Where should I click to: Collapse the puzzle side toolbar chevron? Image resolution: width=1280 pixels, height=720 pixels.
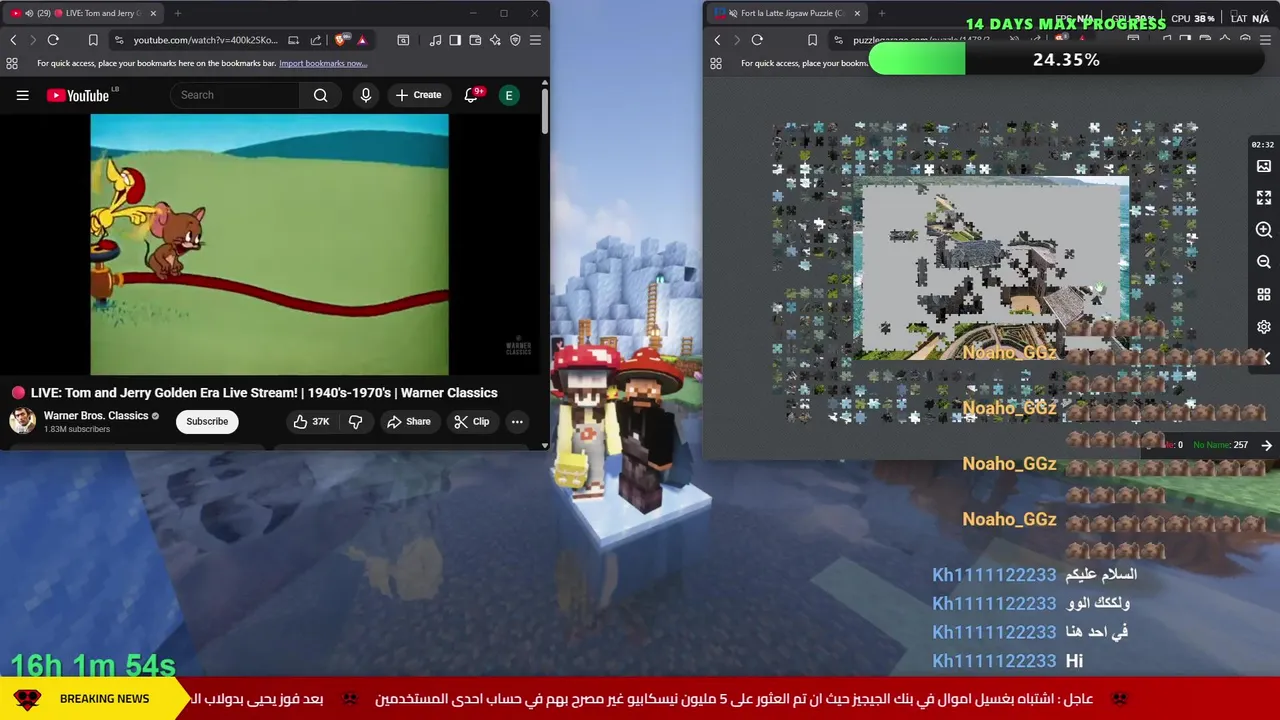[1266, 358]
